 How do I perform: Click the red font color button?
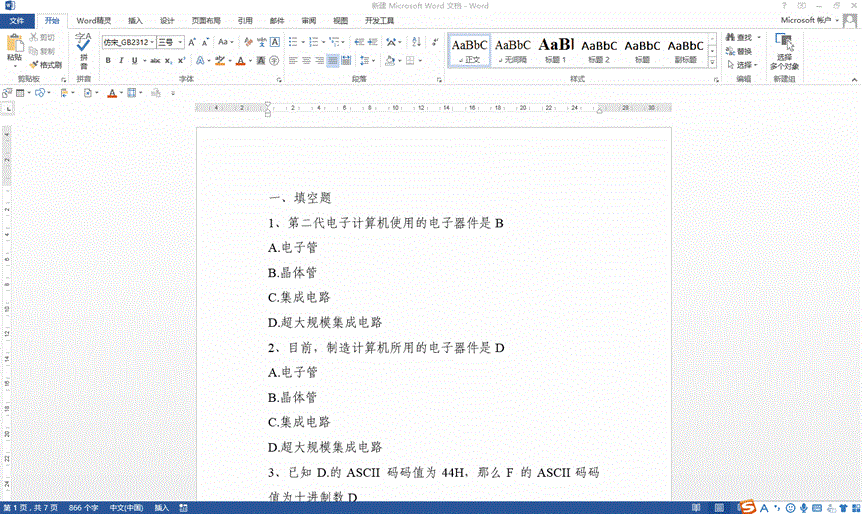[x=240, y=61]
